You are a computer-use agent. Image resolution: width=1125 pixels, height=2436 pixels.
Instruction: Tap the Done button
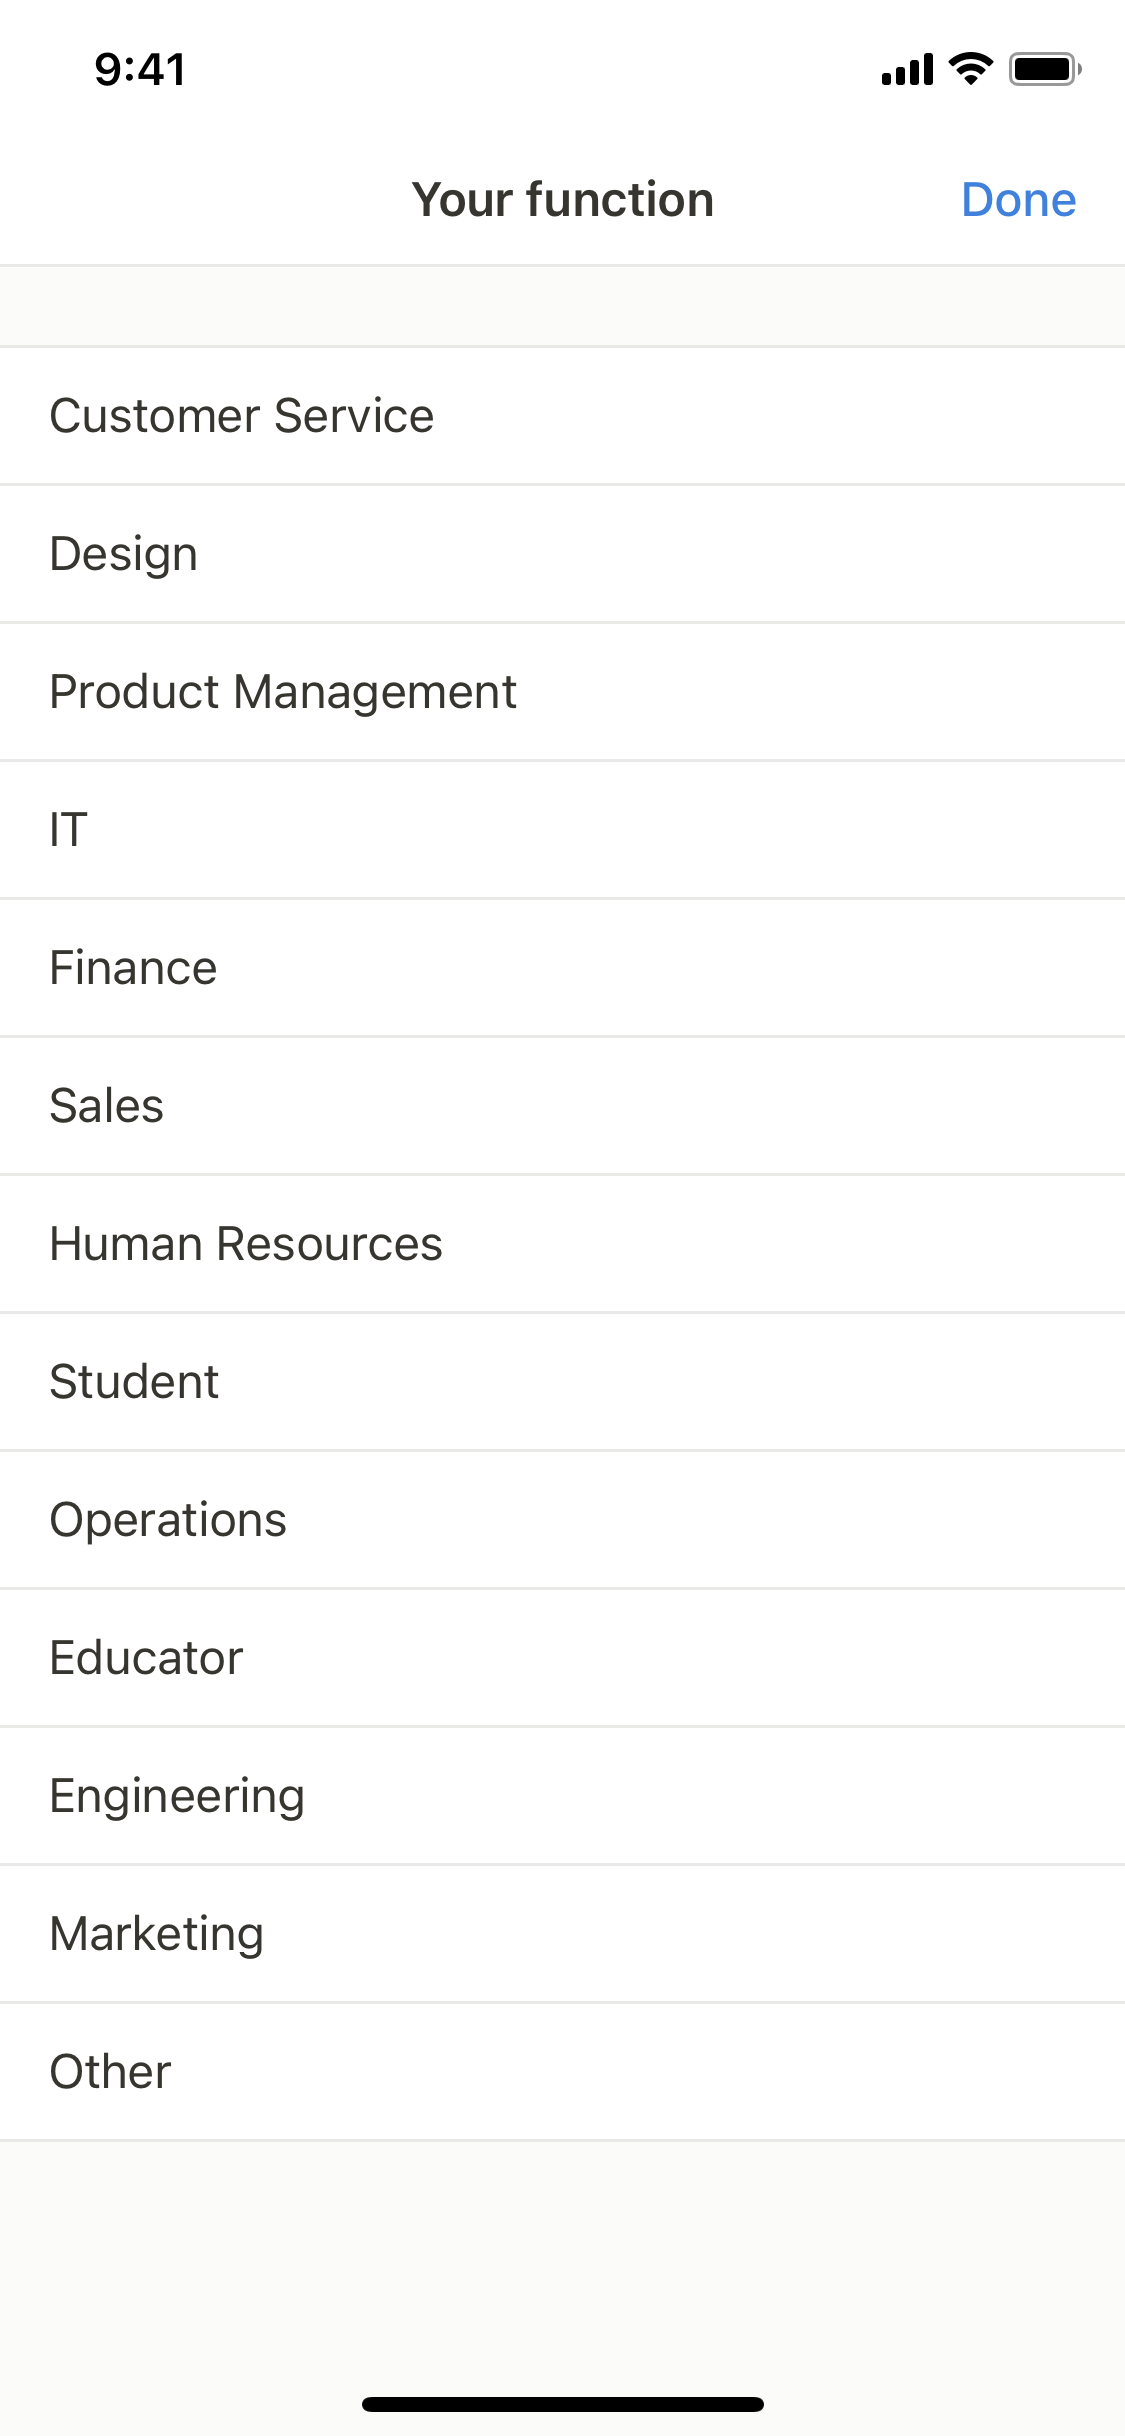[1018, 200]
